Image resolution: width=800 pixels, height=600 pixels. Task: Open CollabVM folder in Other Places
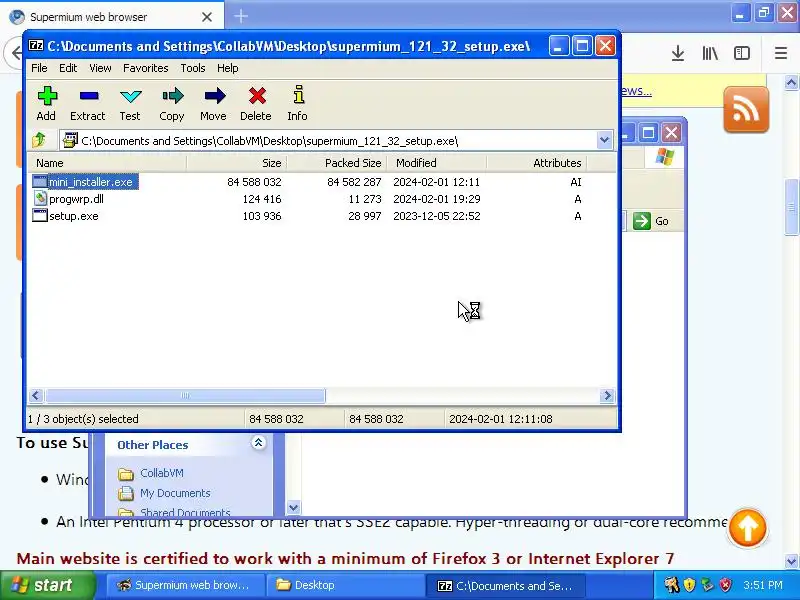coord(150,473)
